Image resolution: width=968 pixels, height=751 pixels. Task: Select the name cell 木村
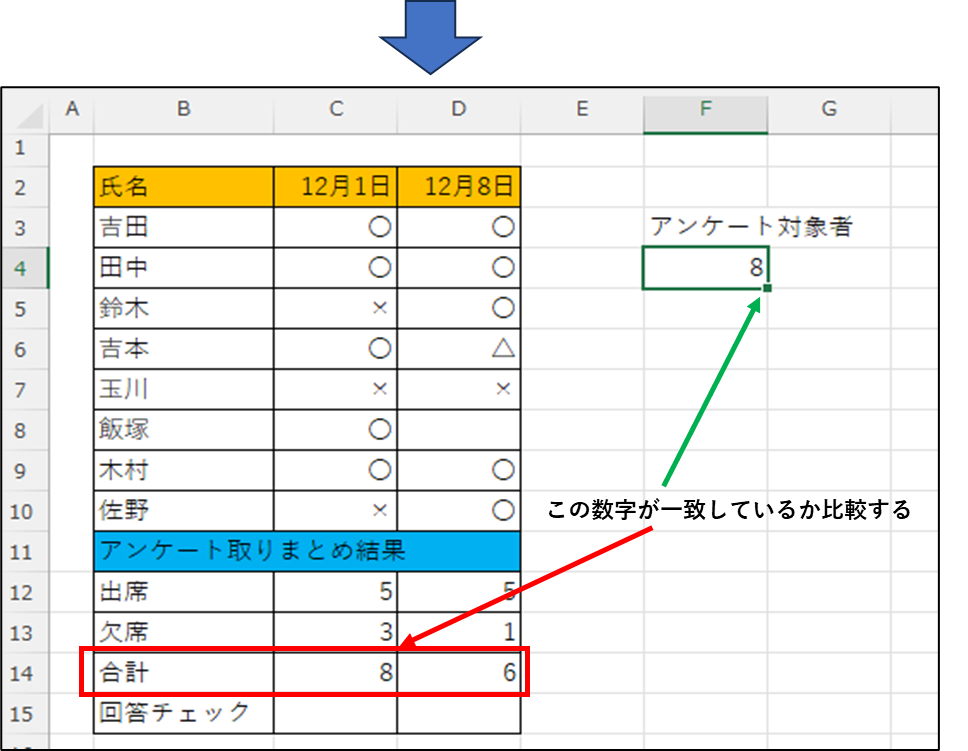[183, 471]
